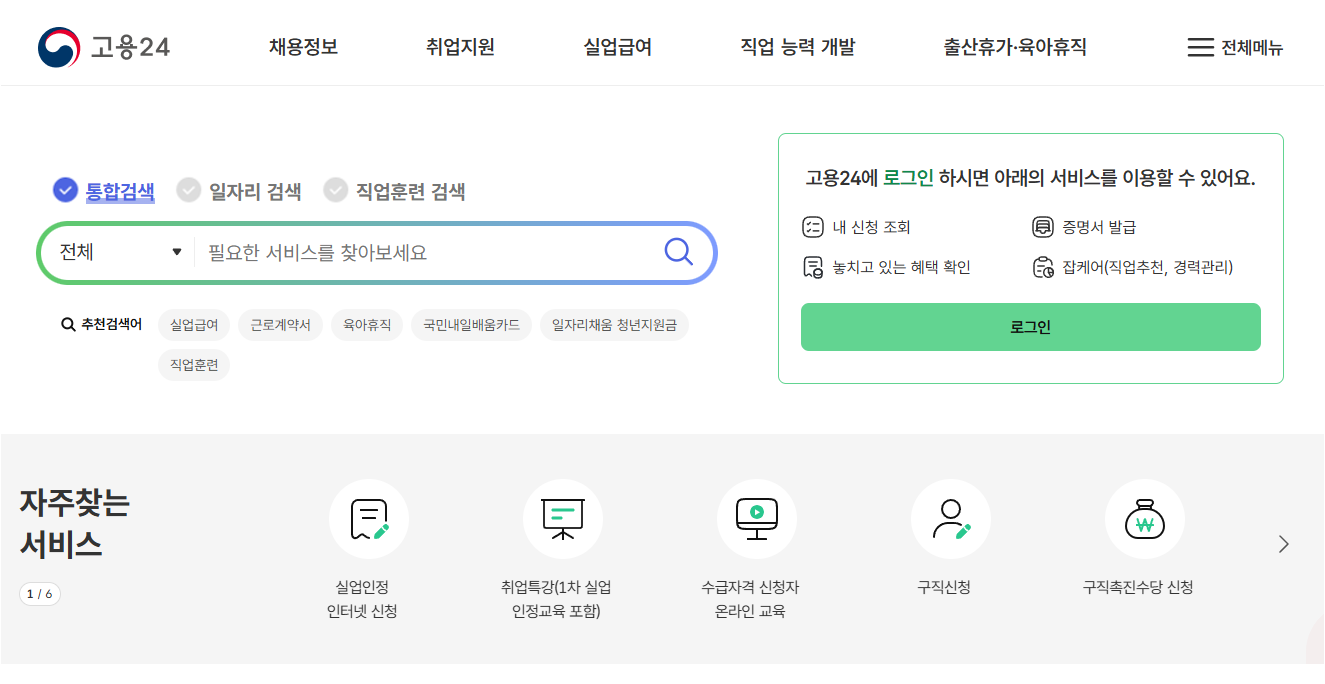Open the 취업지원 menu
The image size is (1325, 684).
pos(460,47)
